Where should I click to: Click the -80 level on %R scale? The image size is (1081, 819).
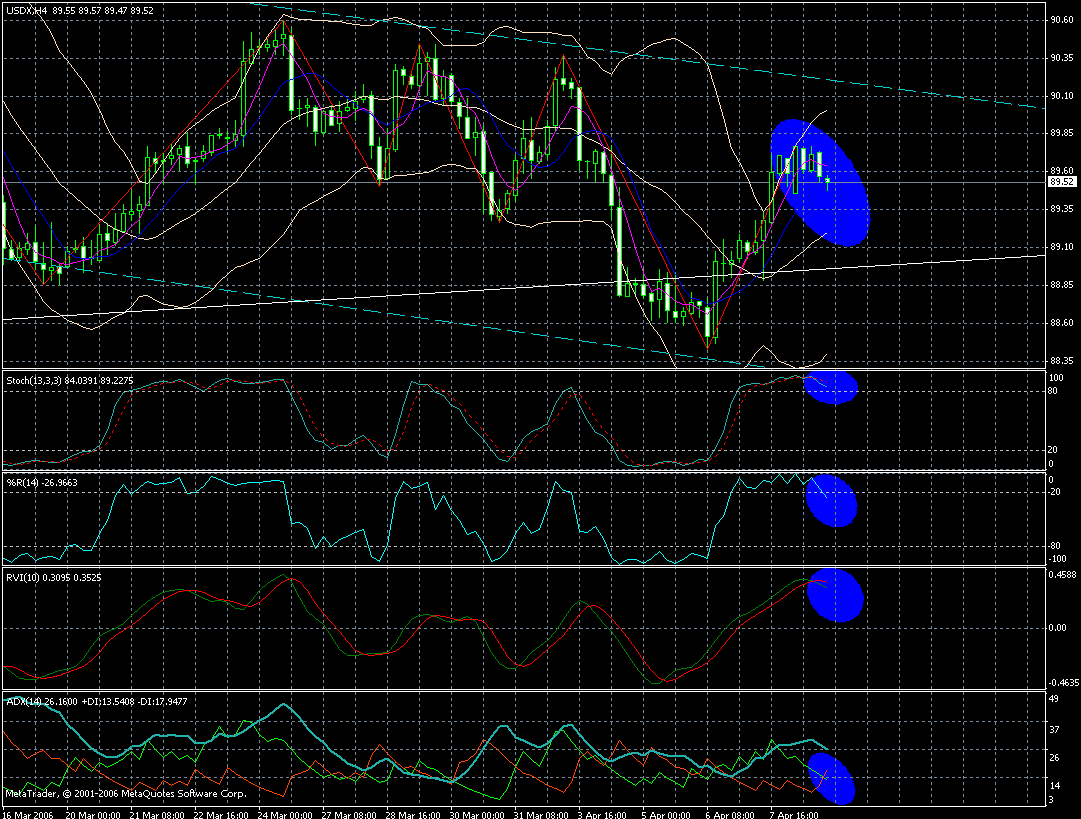click(1055, 546)
